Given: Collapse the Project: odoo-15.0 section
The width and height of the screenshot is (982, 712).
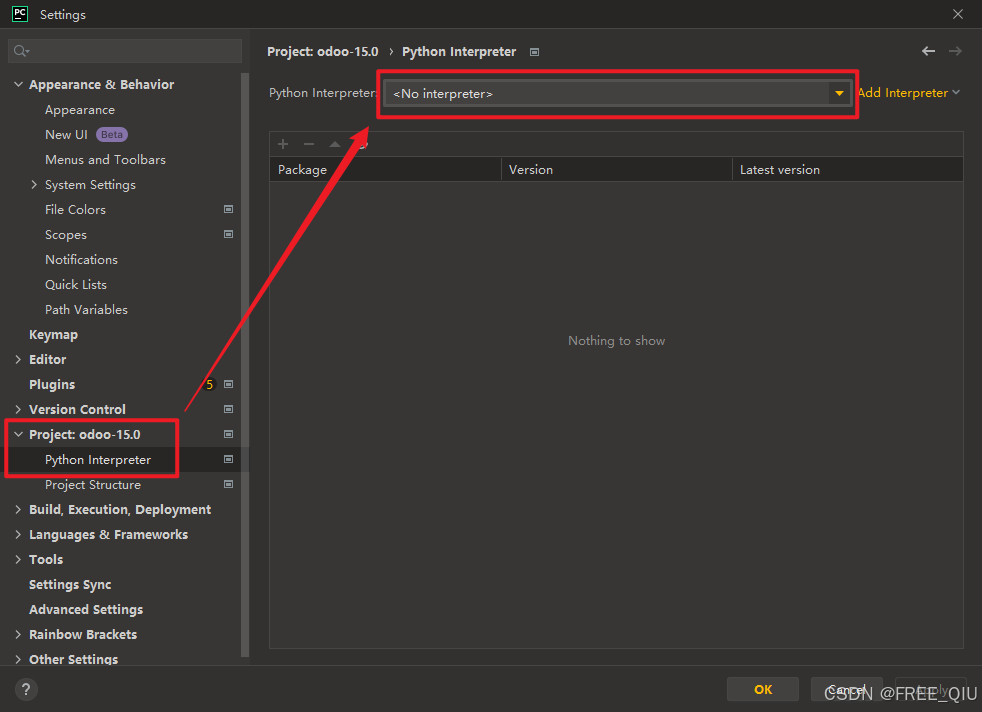Looking at the screenshot, I should point(18,434).
